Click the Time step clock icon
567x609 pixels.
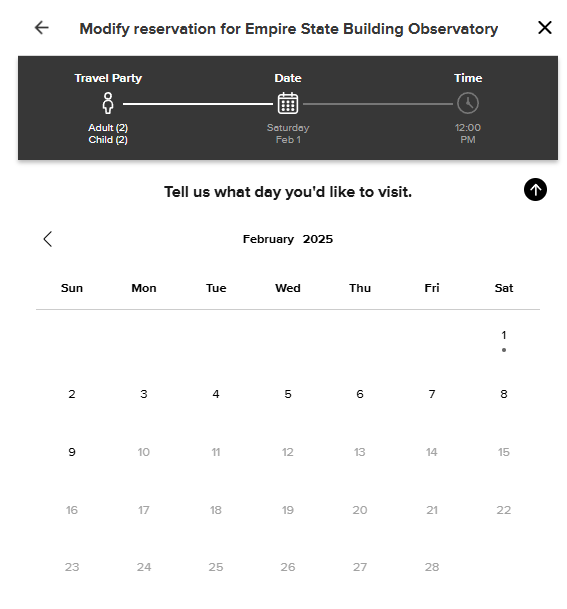click(x=468, y=103)
